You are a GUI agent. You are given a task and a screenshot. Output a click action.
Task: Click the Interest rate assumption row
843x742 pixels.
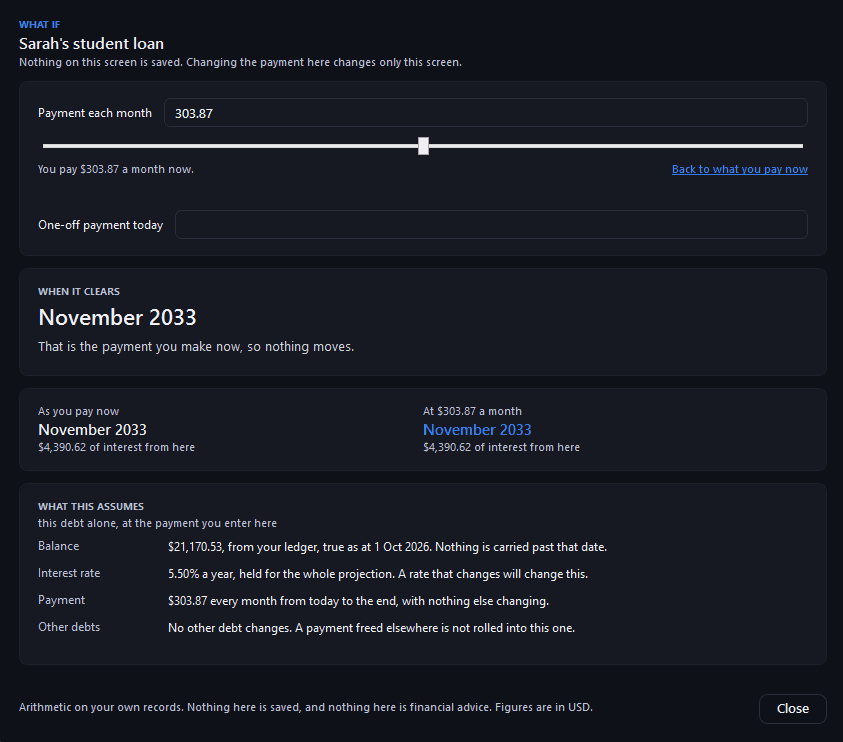[313, 574]
